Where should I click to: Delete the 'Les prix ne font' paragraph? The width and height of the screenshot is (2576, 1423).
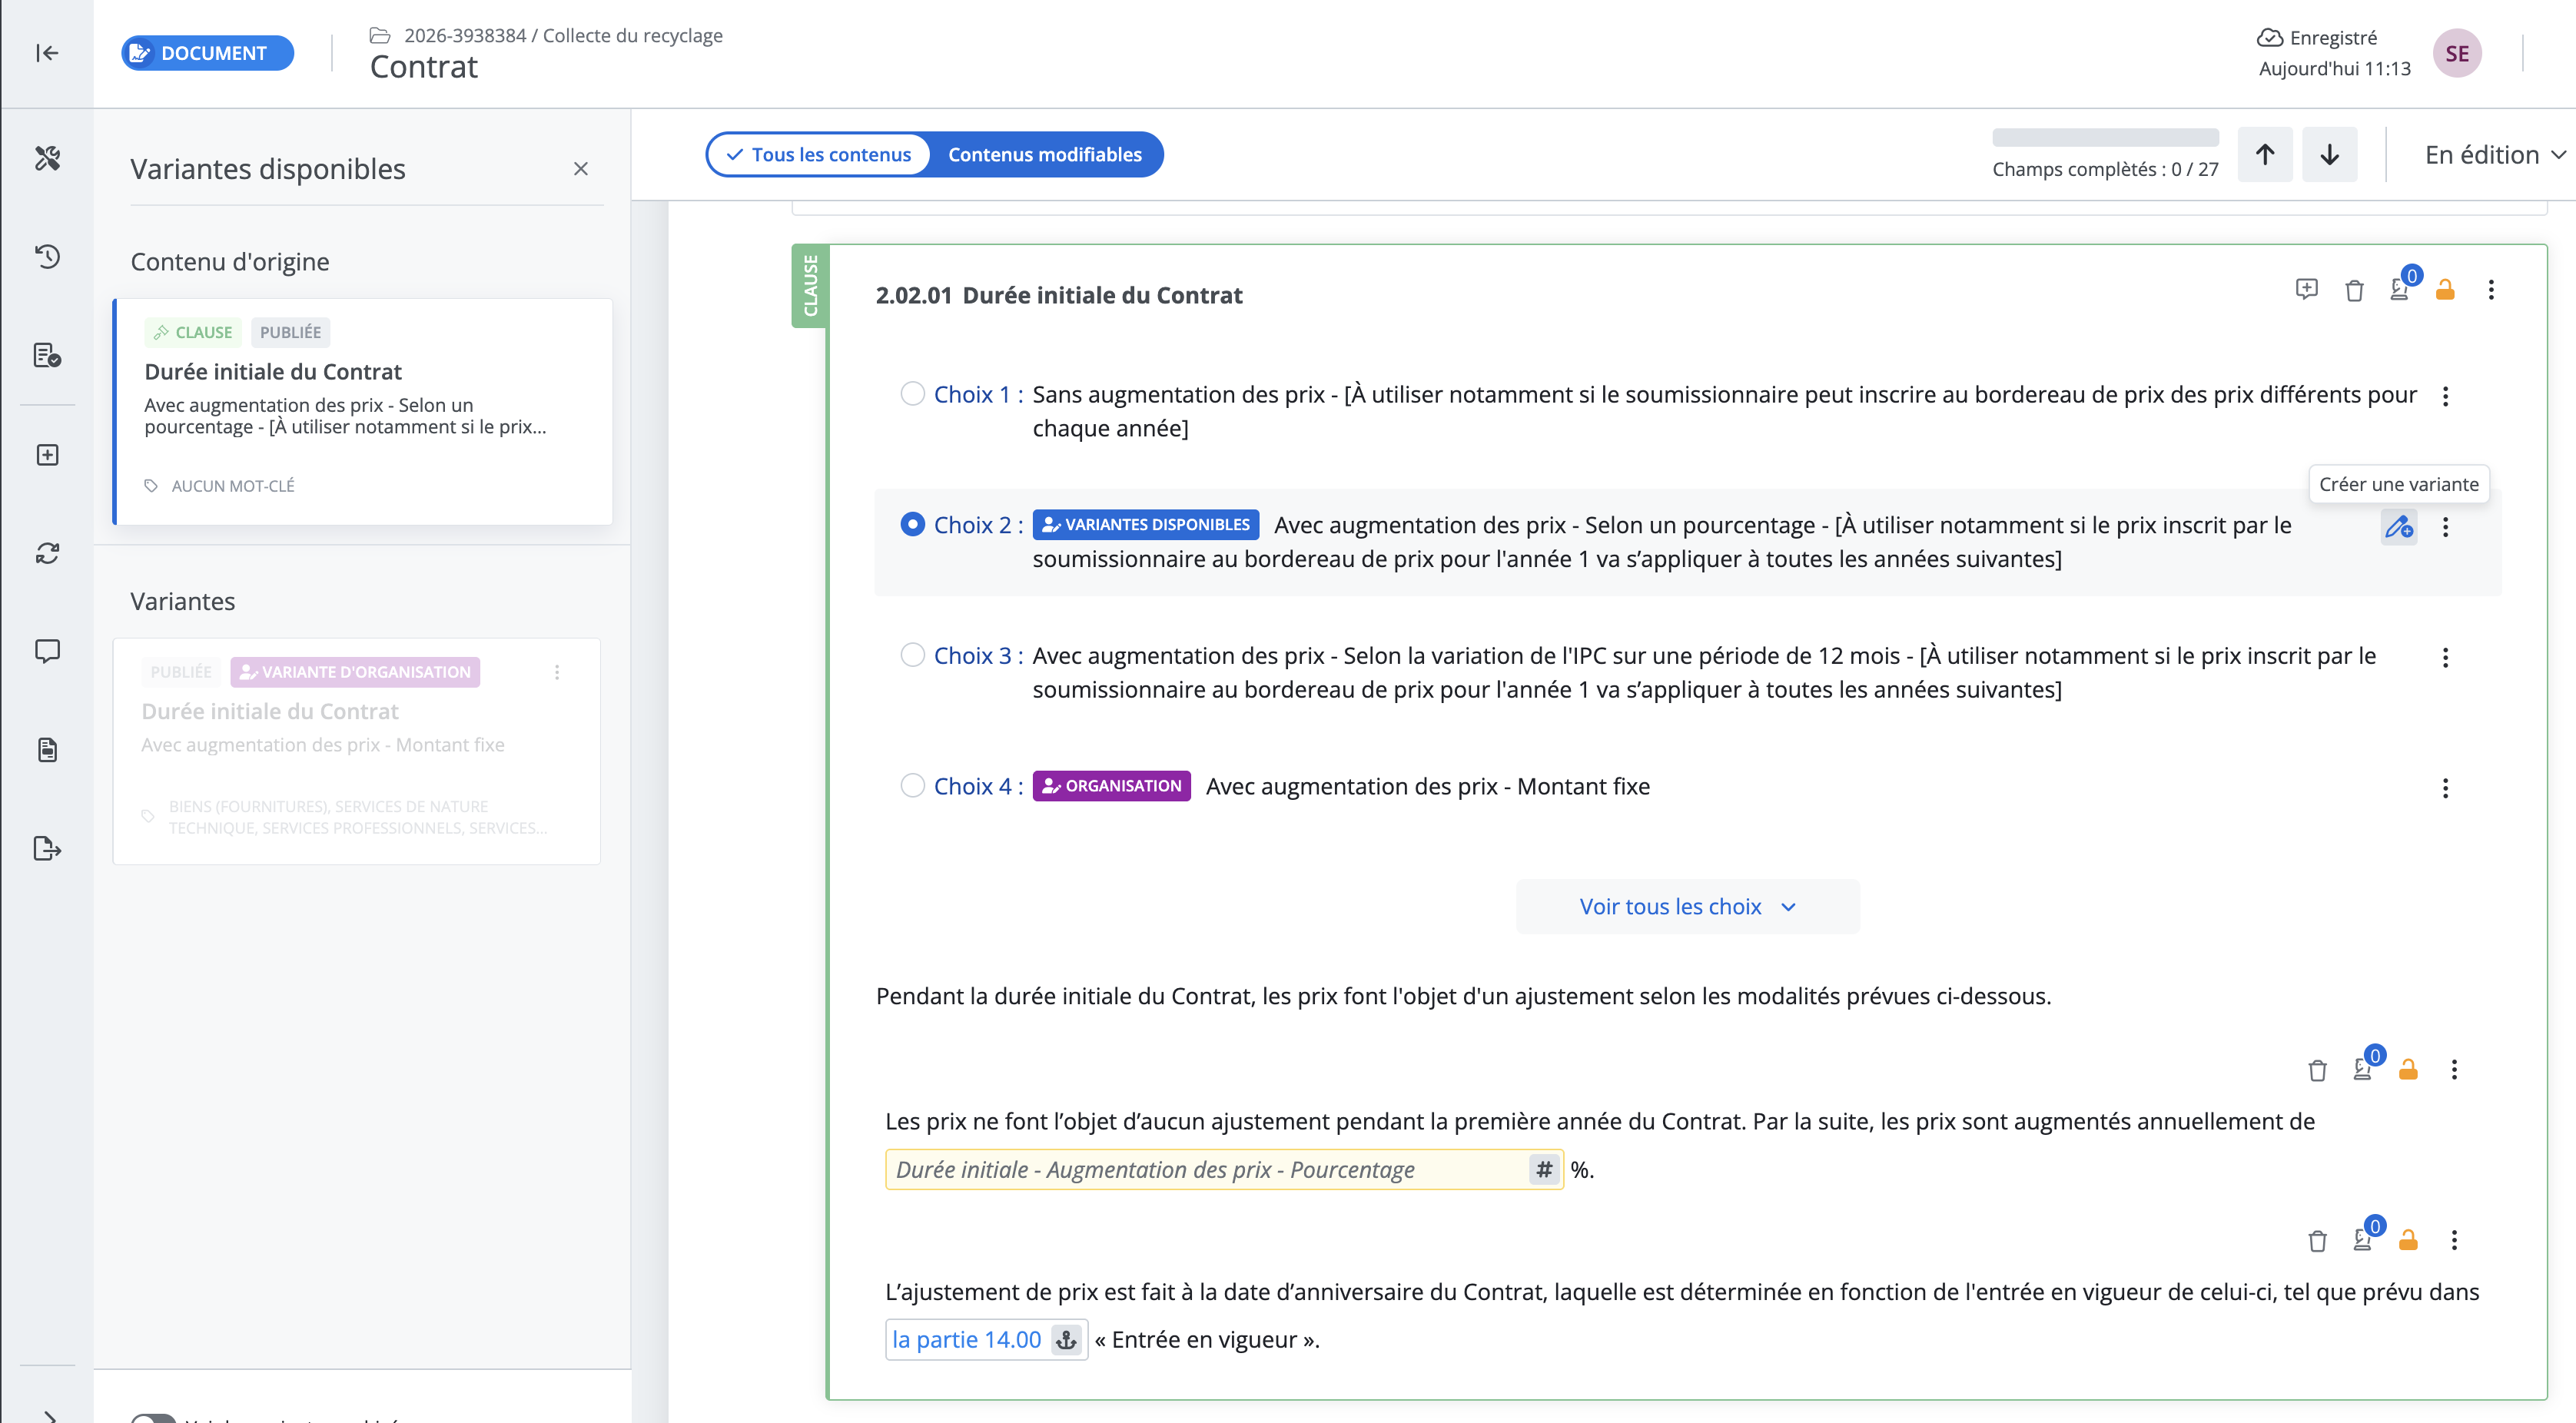click(x=2317, y=1071)
